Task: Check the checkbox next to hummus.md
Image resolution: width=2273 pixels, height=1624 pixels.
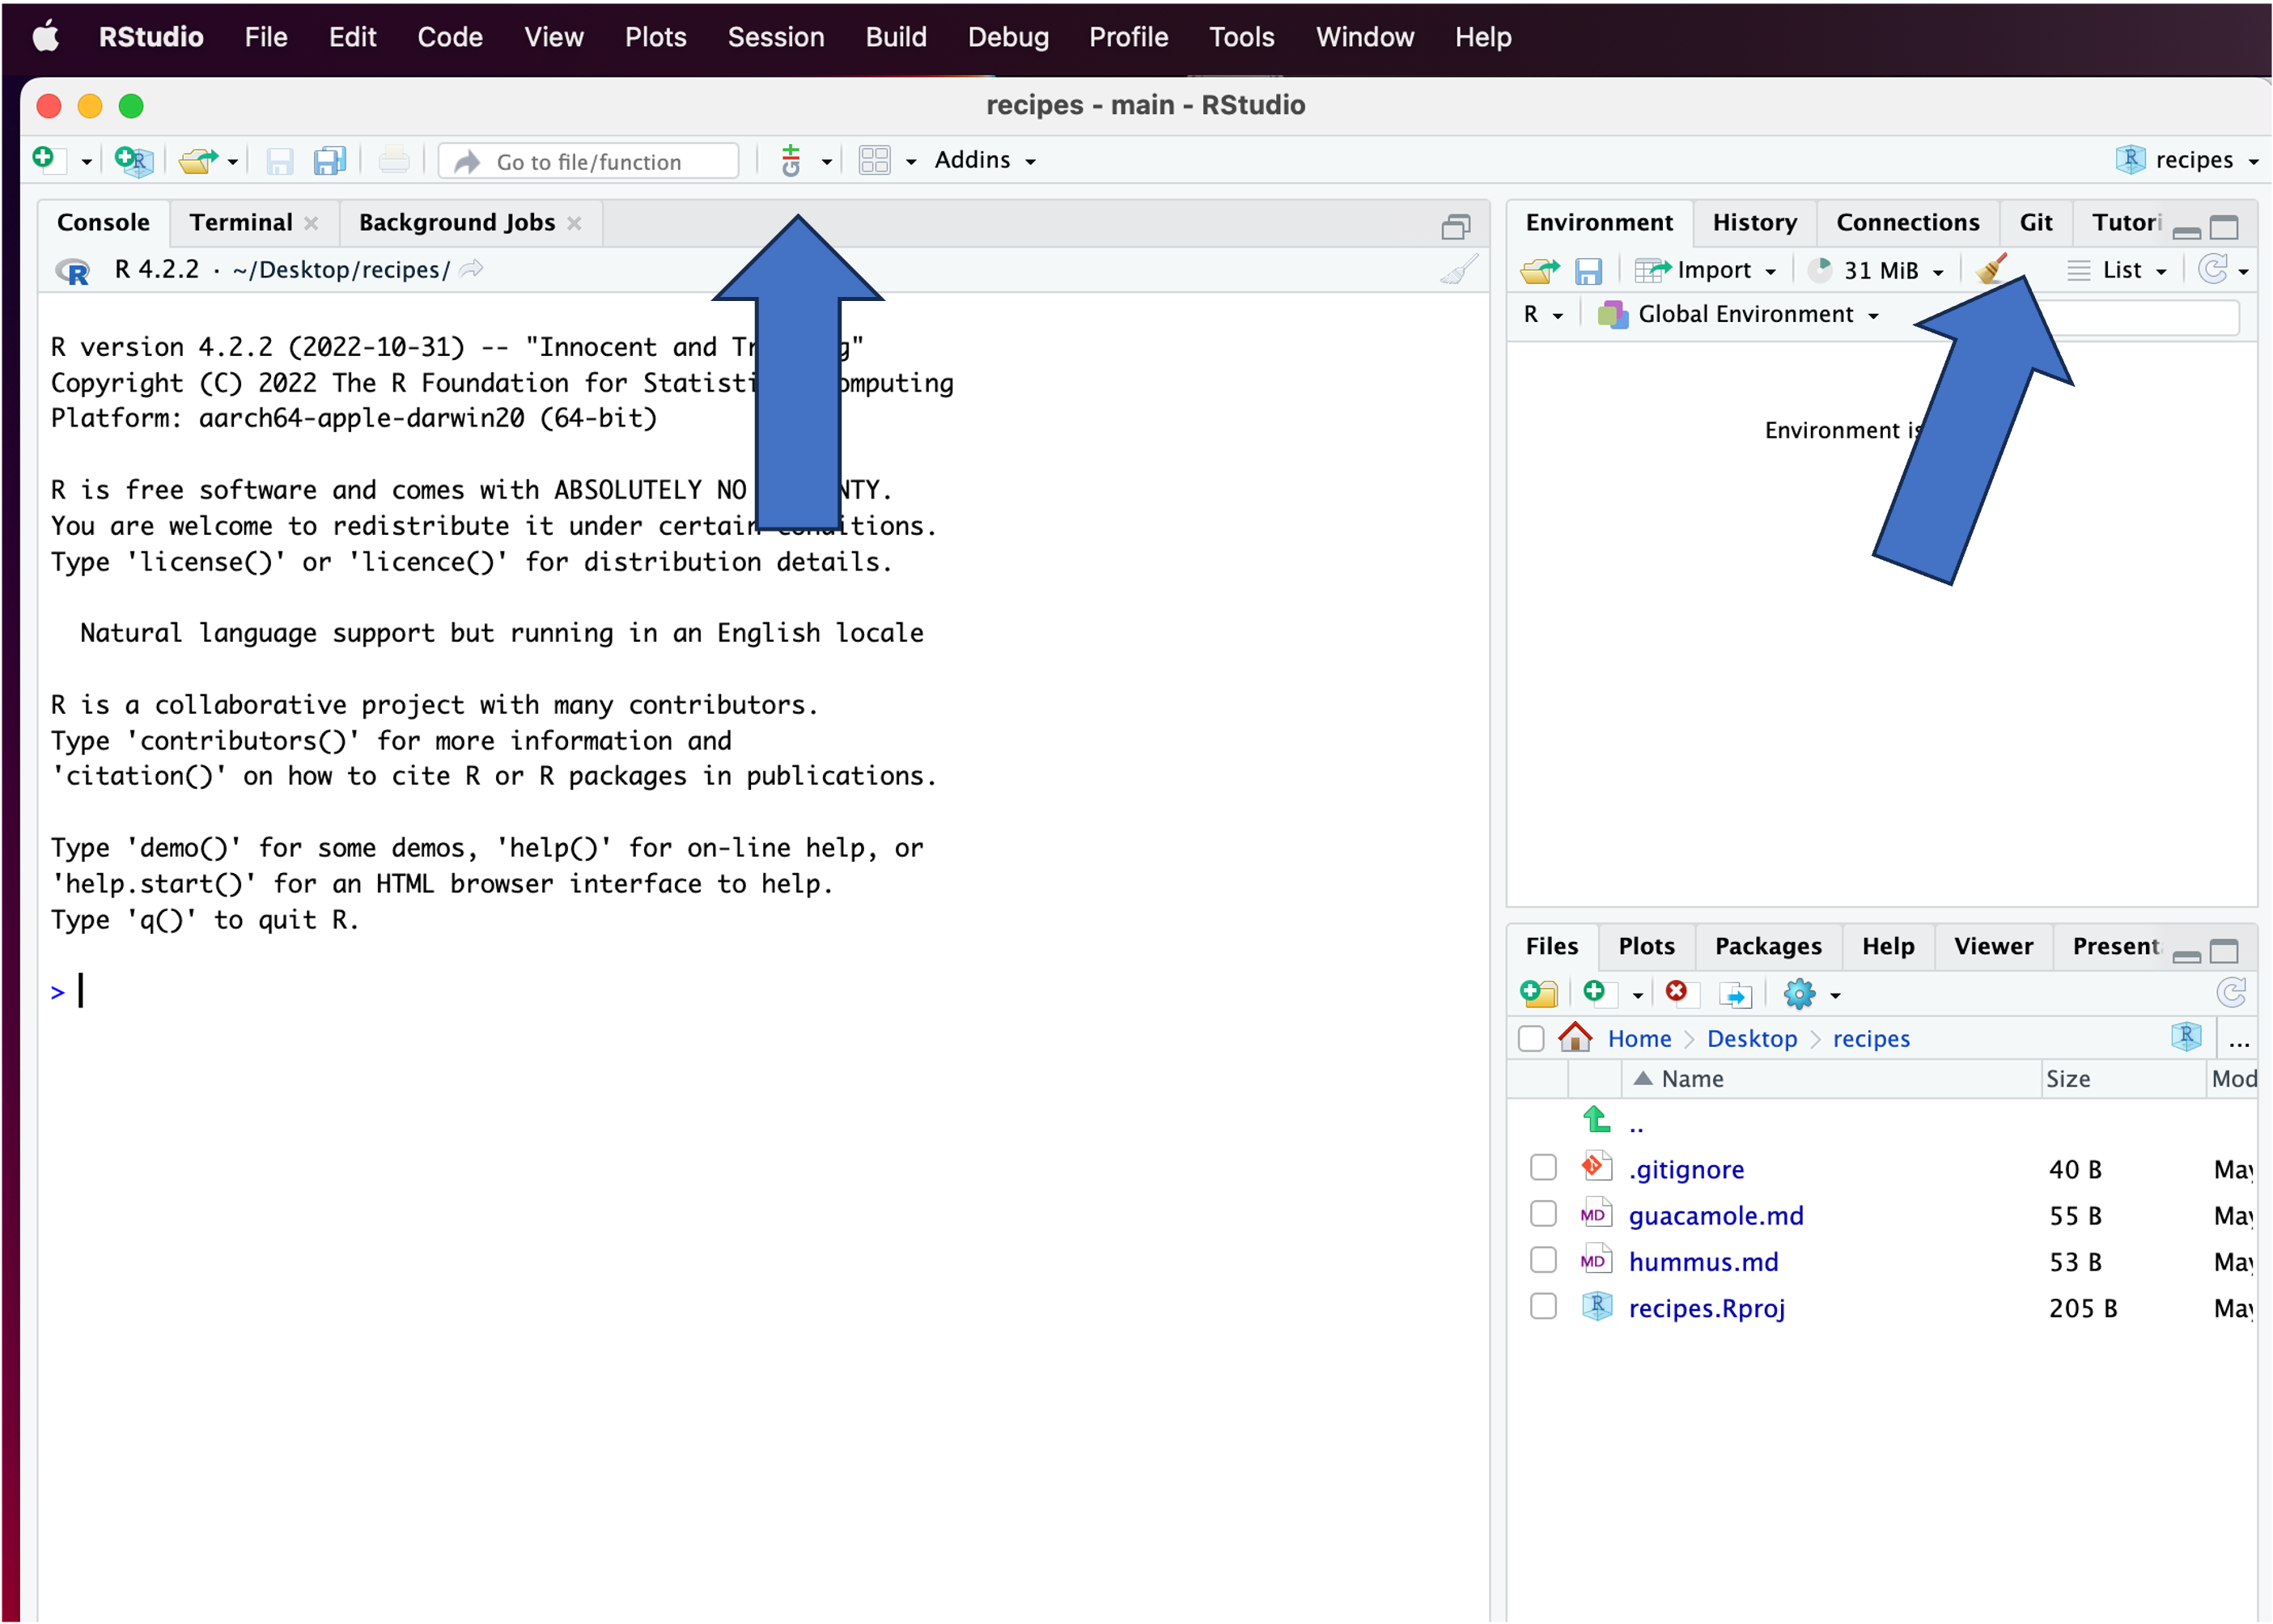Action: pos(1543,1260)
